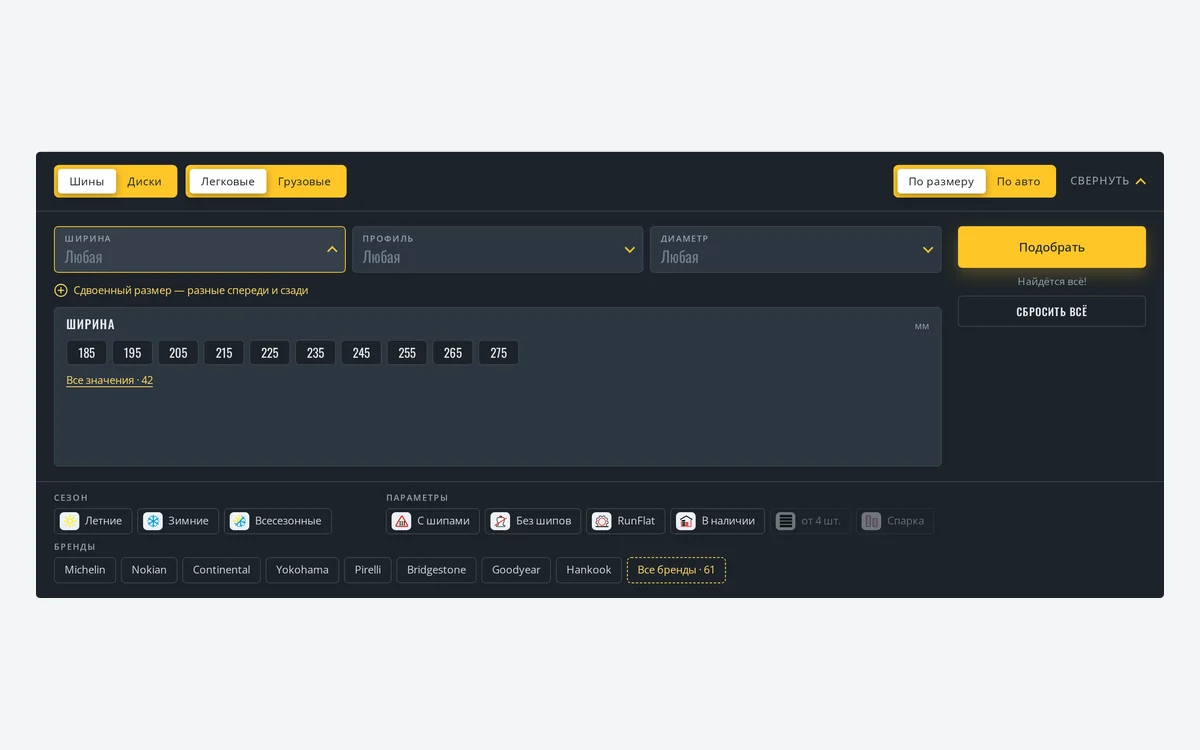Toggle the Nokian brand filter
This screenshot has width=1200, height=750.
(149, 570)
